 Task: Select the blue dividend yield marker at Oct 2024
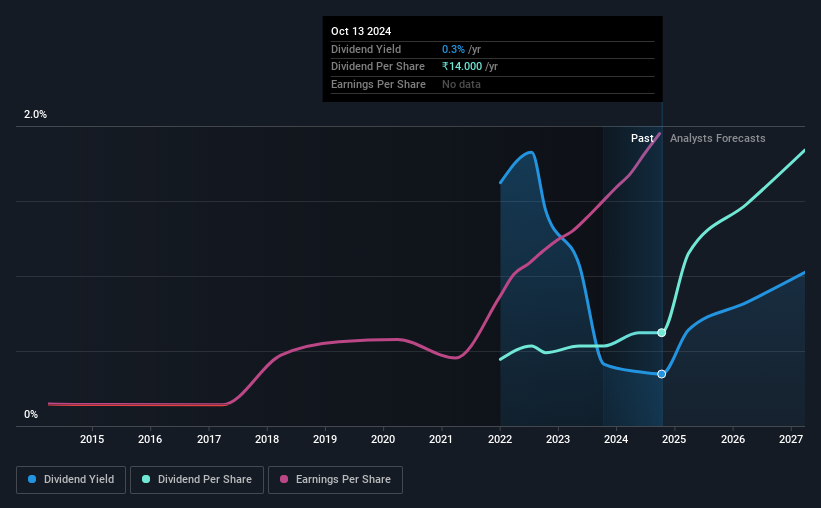point(661,374)
